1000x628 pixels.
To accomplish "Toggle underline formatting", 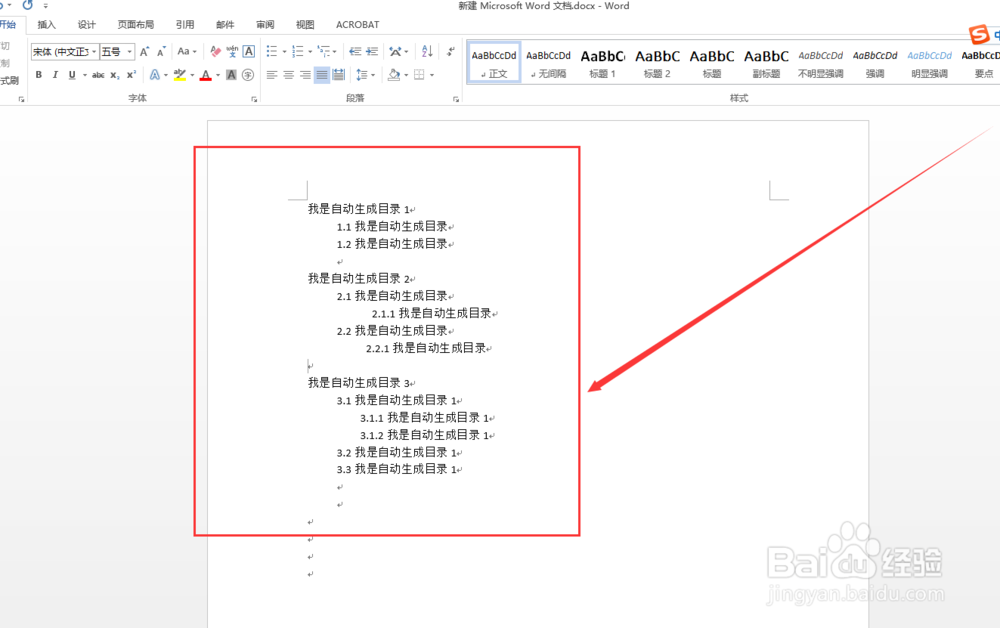I will click(72, 75).
